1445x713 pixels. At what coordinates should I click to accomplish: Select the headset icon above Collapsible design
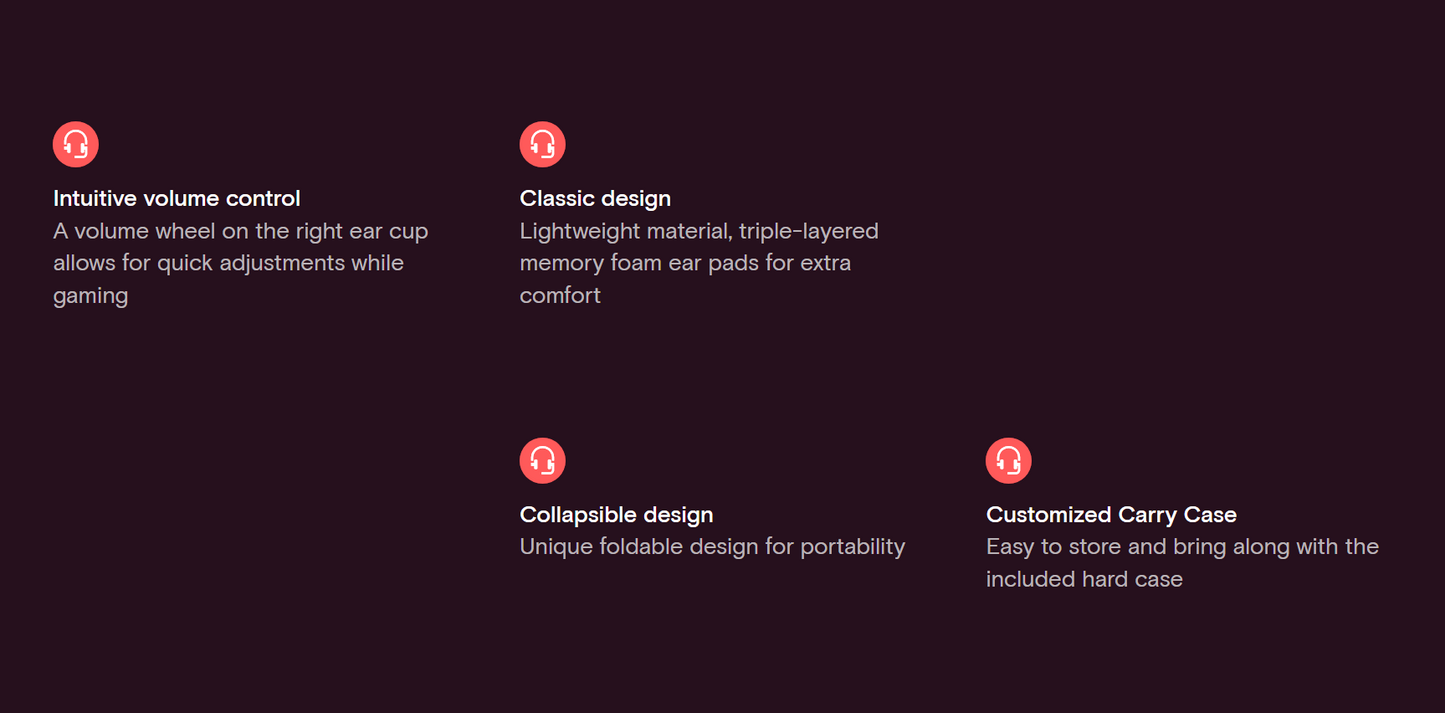click(543, 461)
